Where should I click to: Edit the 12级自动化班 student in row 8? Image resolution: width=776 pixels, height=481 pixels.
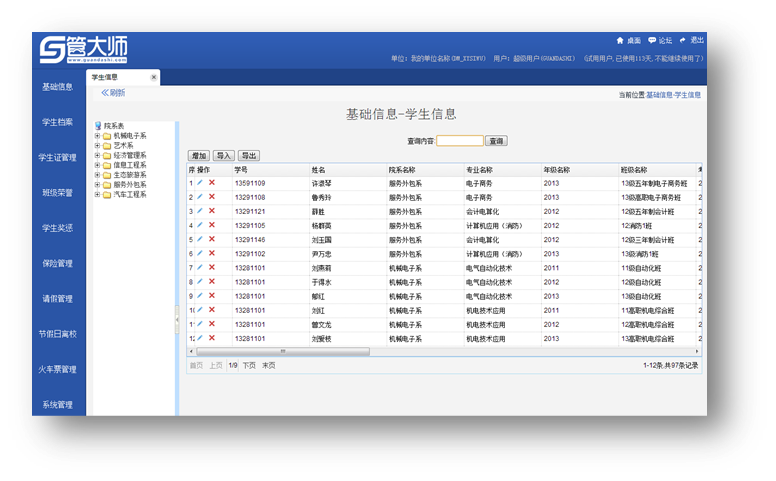coord(200,282)
